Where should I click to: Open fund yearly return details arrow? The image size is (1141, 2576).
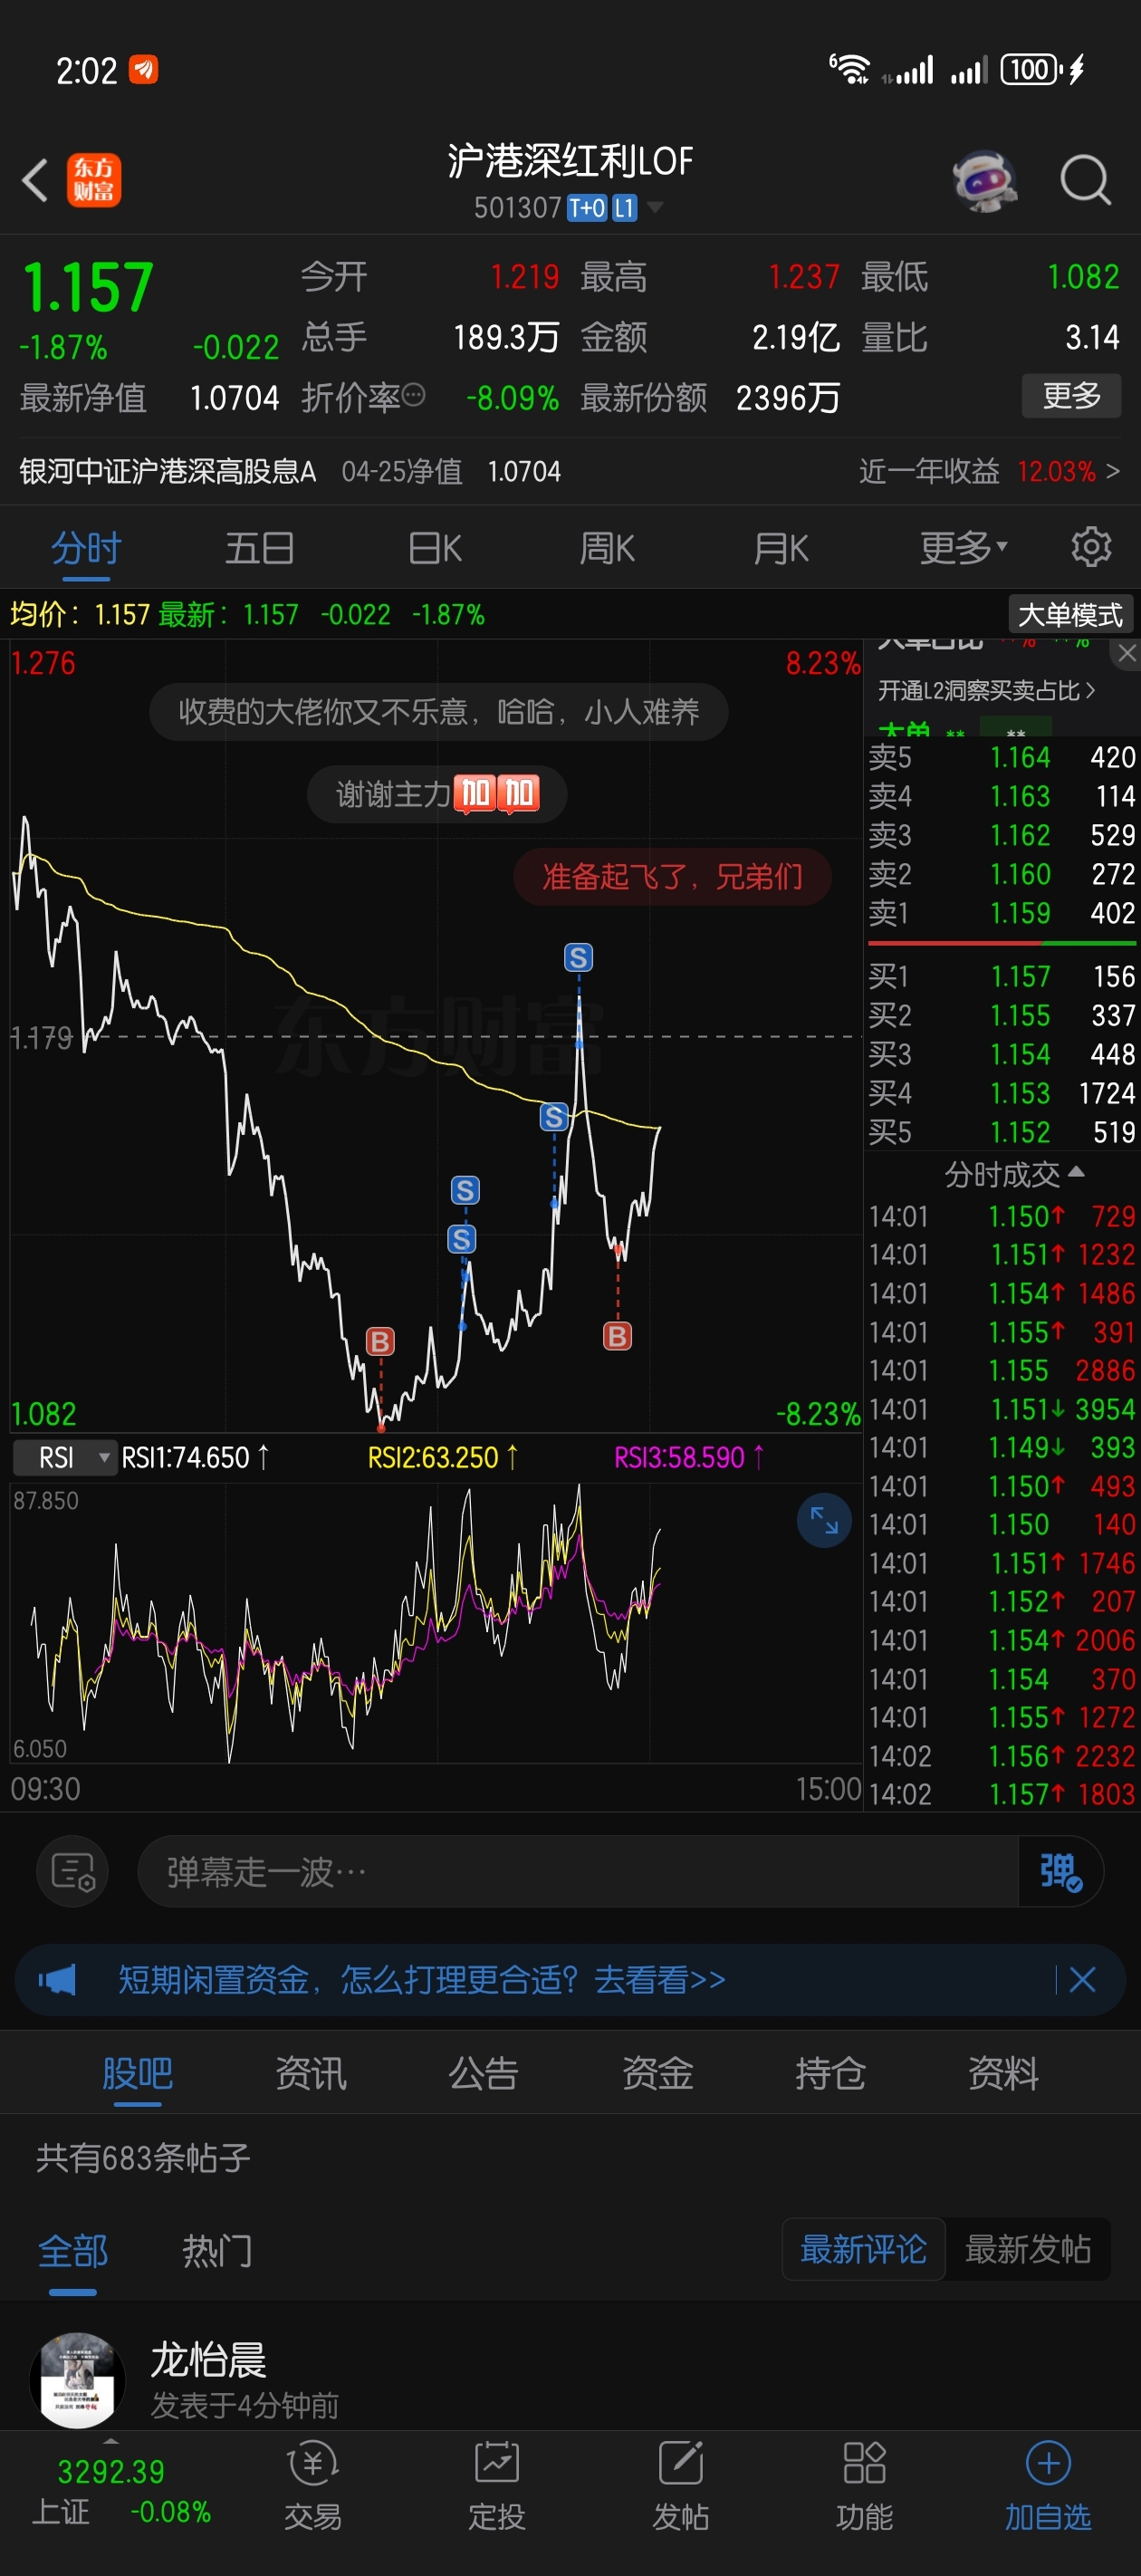tap(1113, 471)
